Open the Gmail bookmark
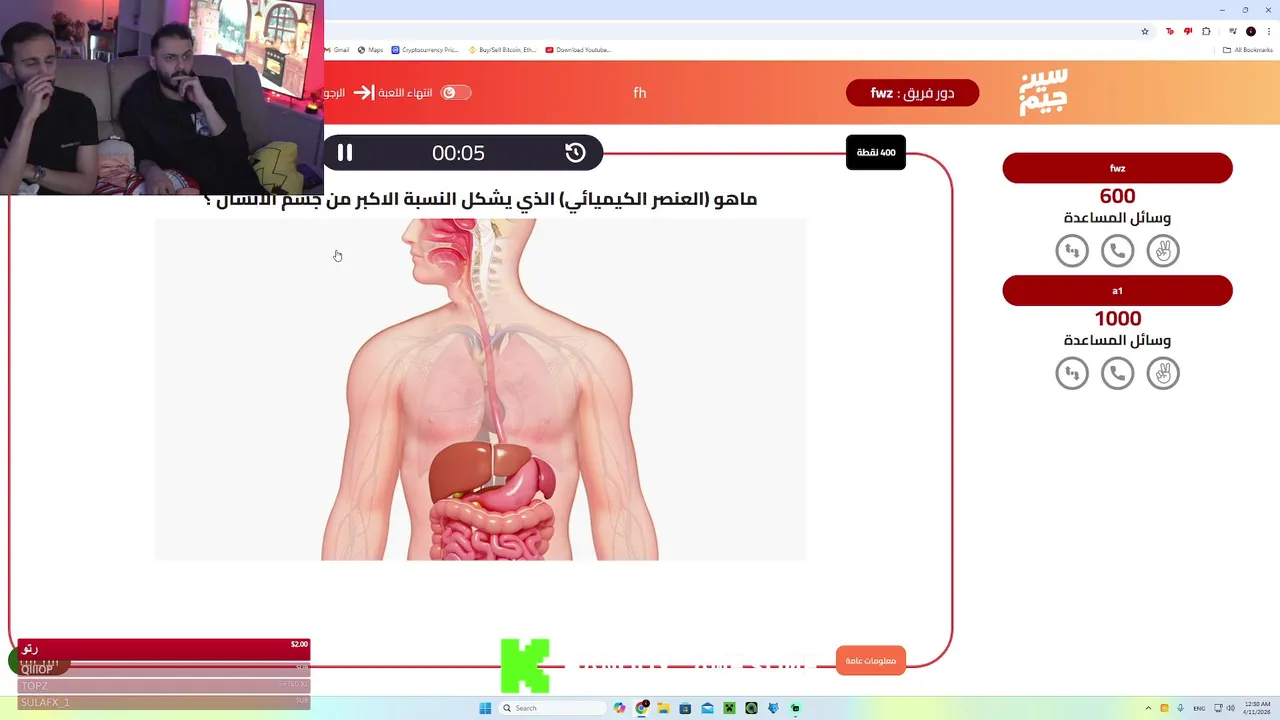 coord(336,50)
